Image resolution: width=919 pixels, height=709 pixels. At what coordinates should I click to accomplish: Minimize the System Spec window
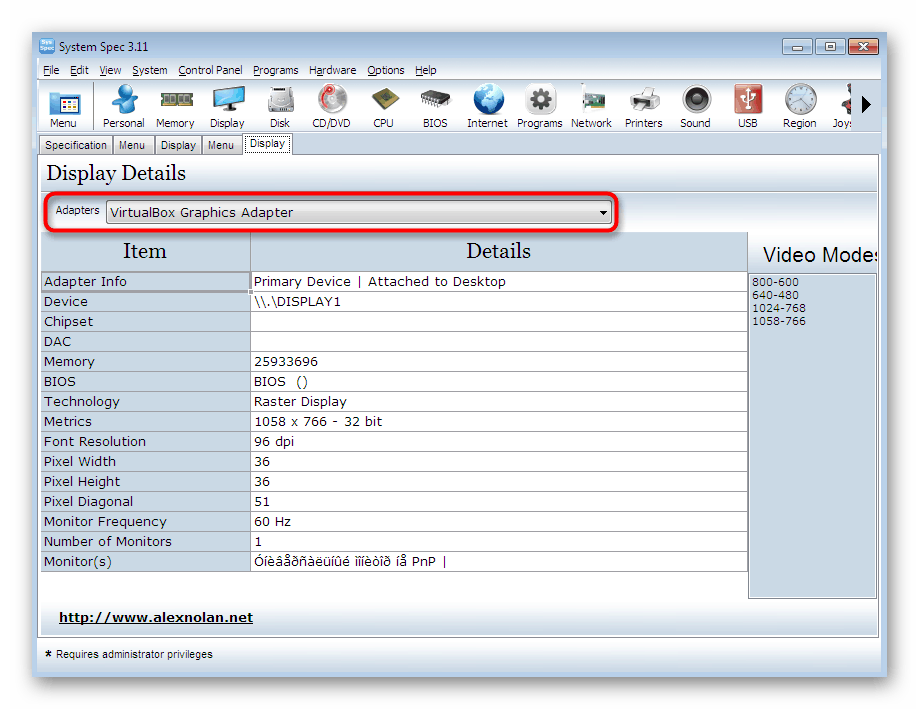coord(797,47)
